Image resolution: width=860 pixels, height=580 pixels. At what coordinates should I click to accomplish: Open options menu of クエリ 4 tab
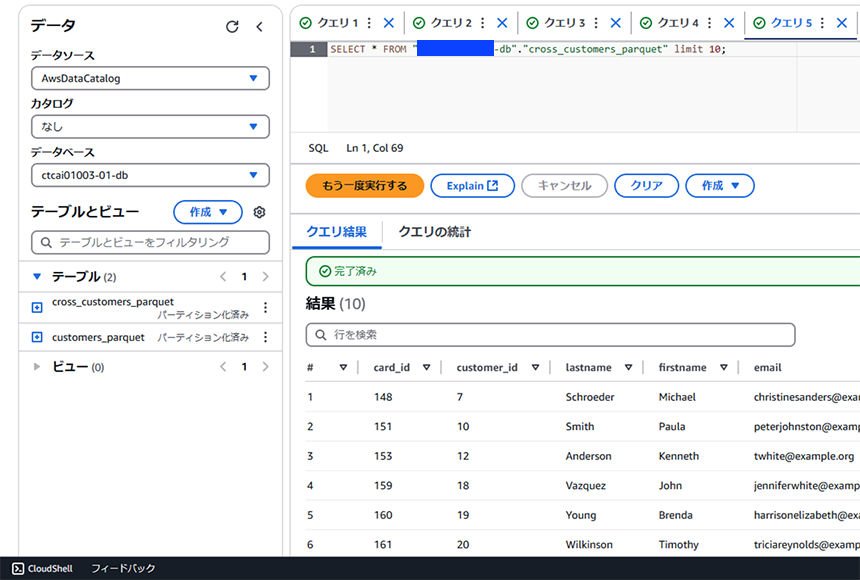tap(709, 22)
